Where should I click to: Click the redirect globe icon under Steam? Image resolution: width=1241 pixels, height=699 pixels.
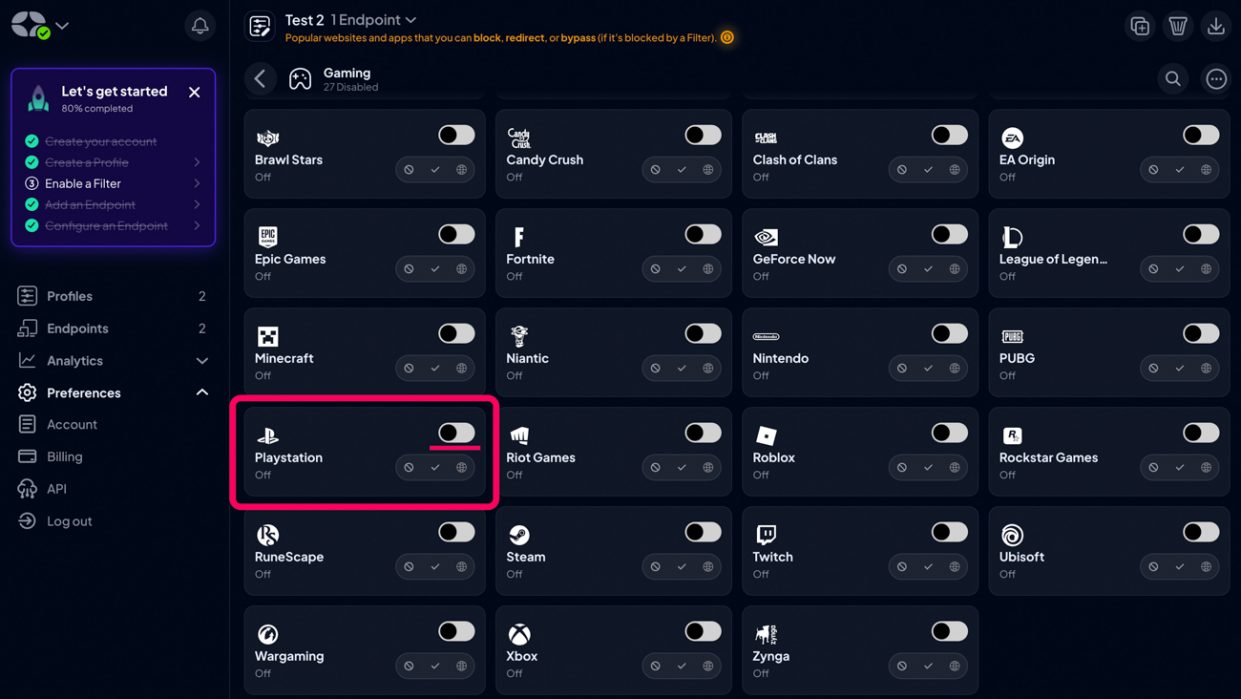(708, 567)
